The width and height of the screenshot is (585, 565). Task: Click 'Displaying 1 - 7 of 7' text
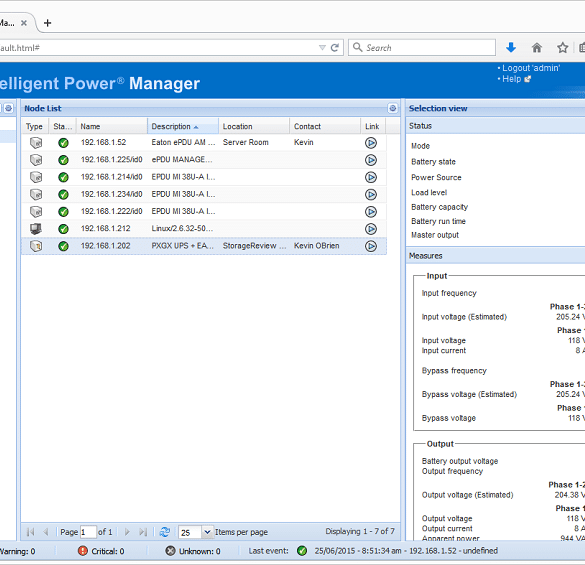[360, 531]
